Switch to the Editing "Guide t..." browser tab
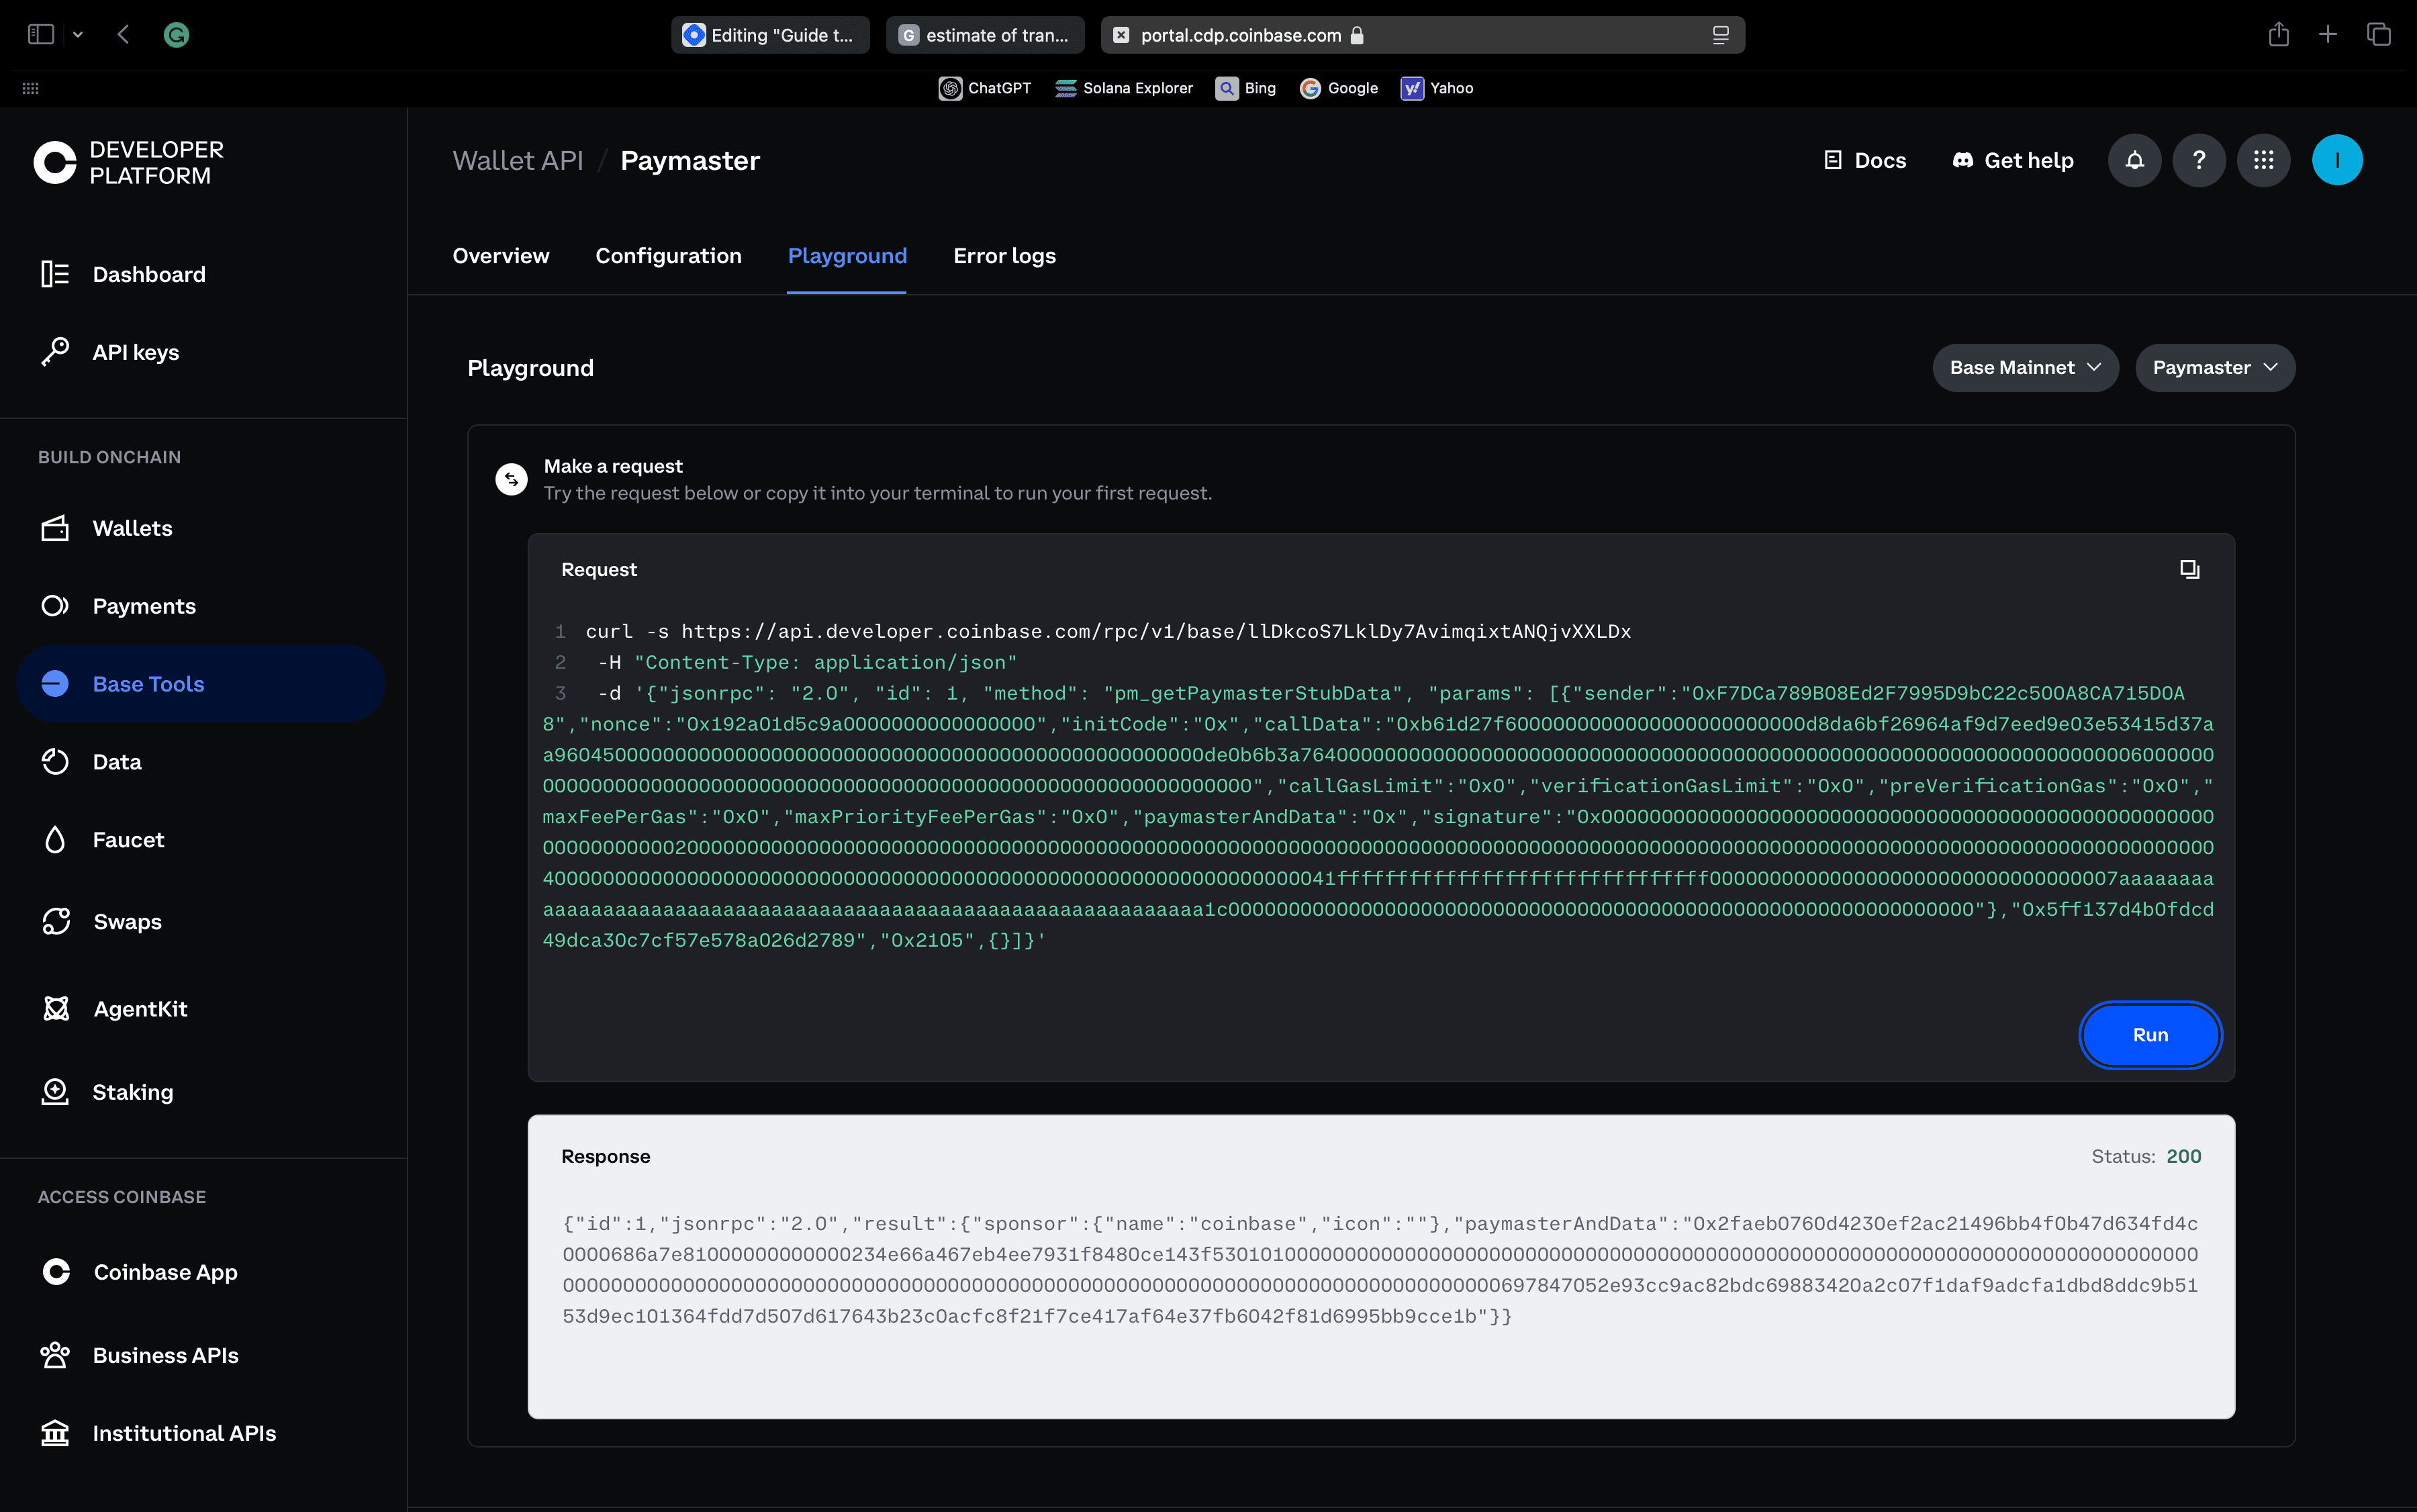 (770, 35)
